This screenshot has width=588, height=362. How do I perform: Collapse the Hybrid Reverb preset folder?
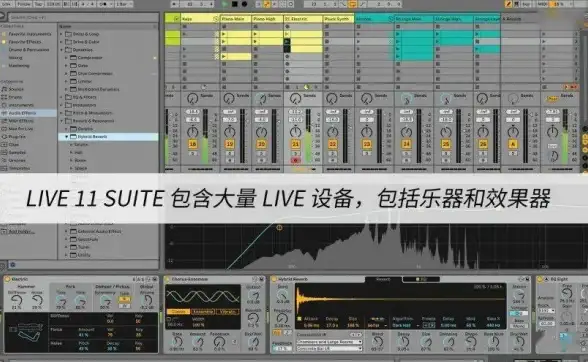point(66,137)
